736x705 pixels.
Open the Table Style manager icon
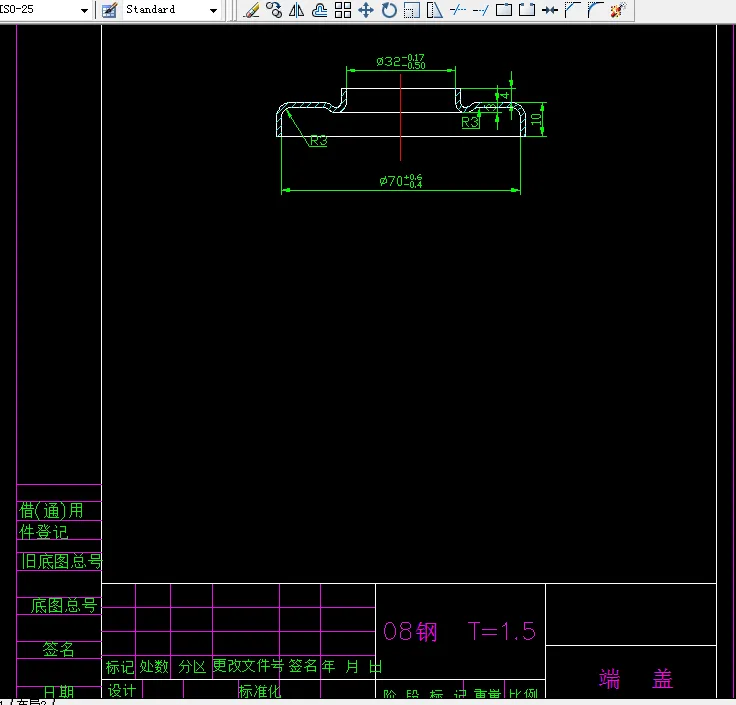(109, 10)
